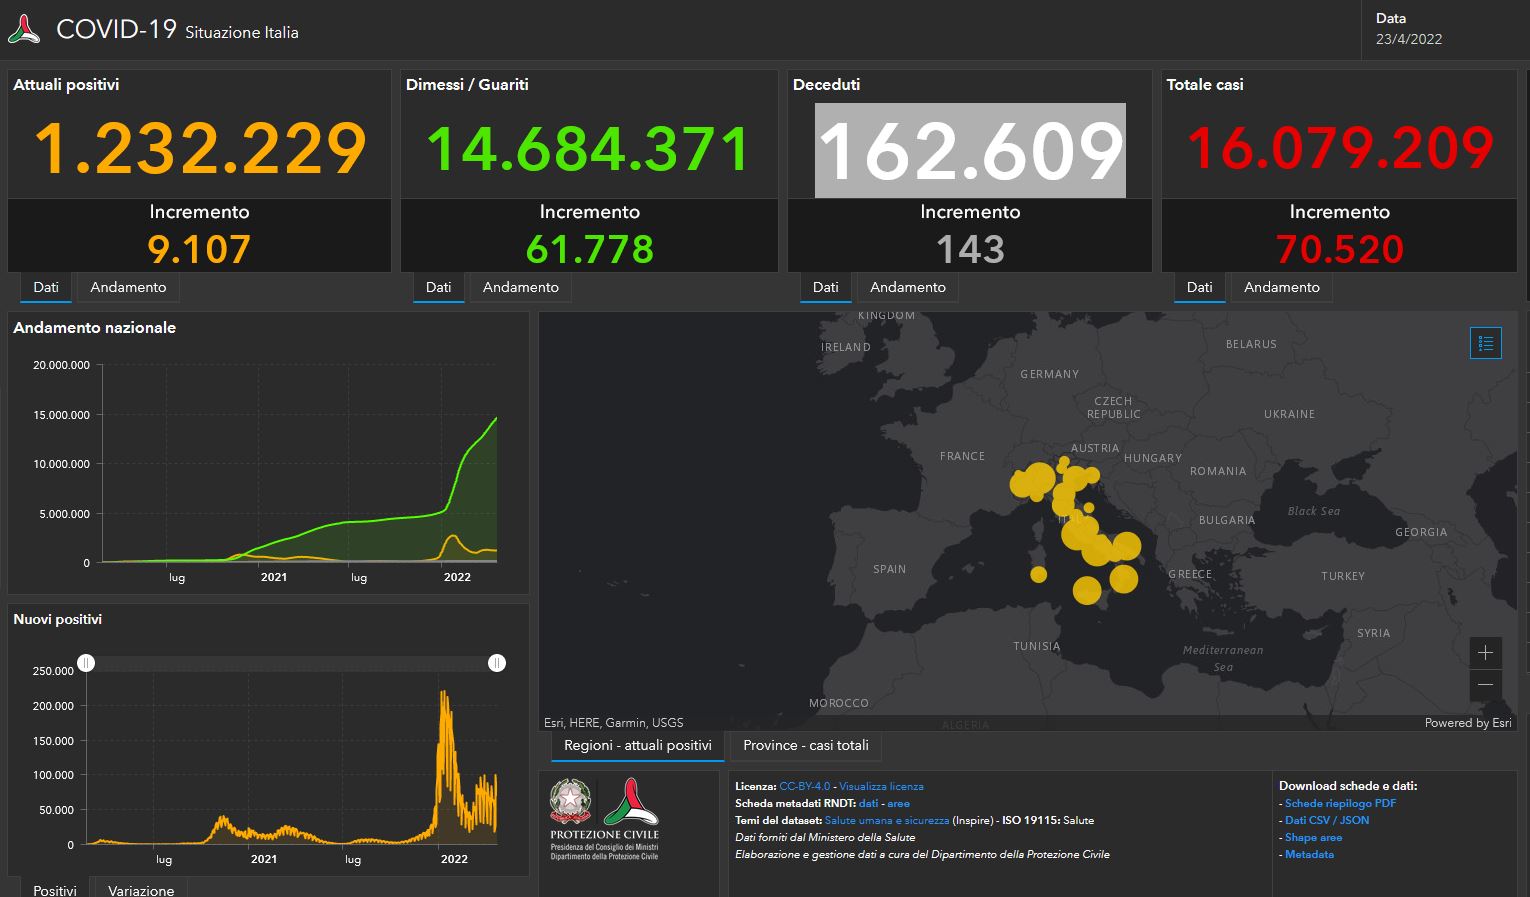The height and width of the screenshot is (897, 1530).
Task: Zoom out on the map
Action: pos(1485,685)
